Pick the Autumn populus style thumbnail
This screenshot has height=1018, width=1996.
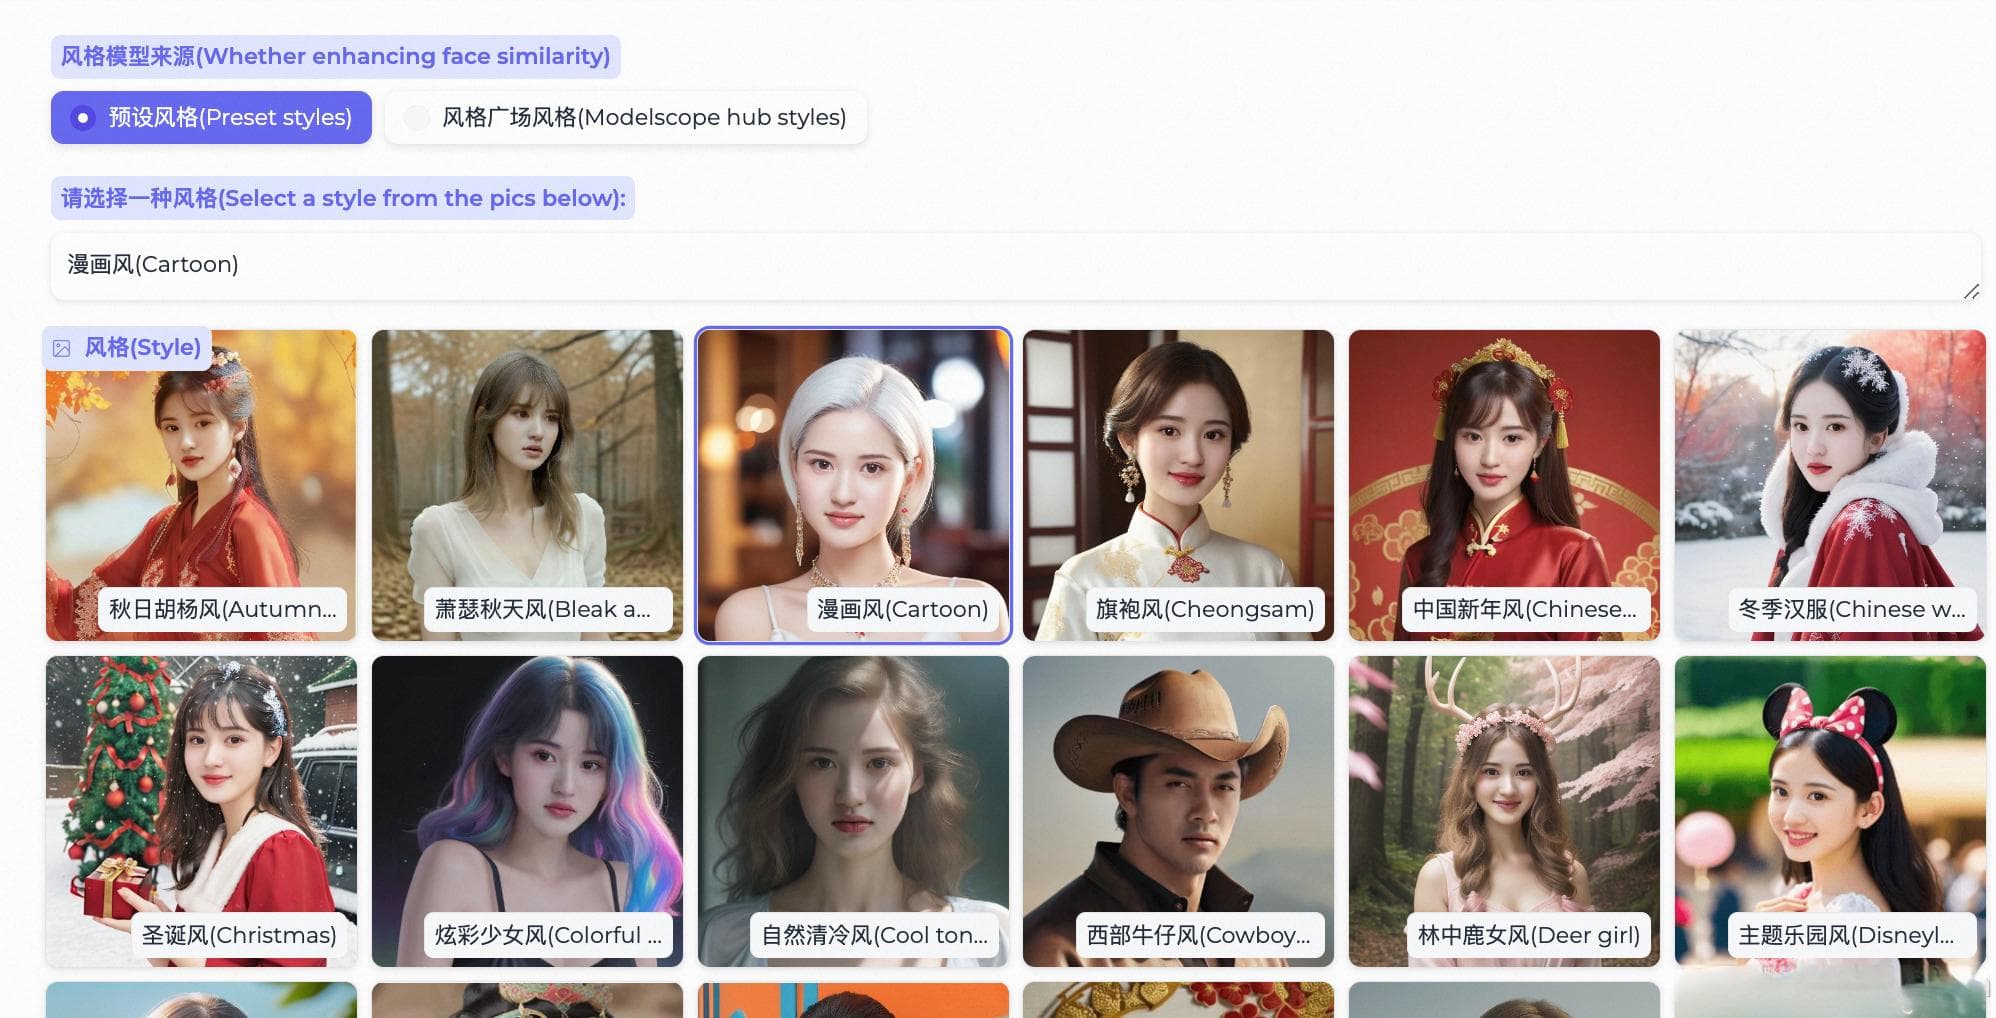(x=201, y=485)
